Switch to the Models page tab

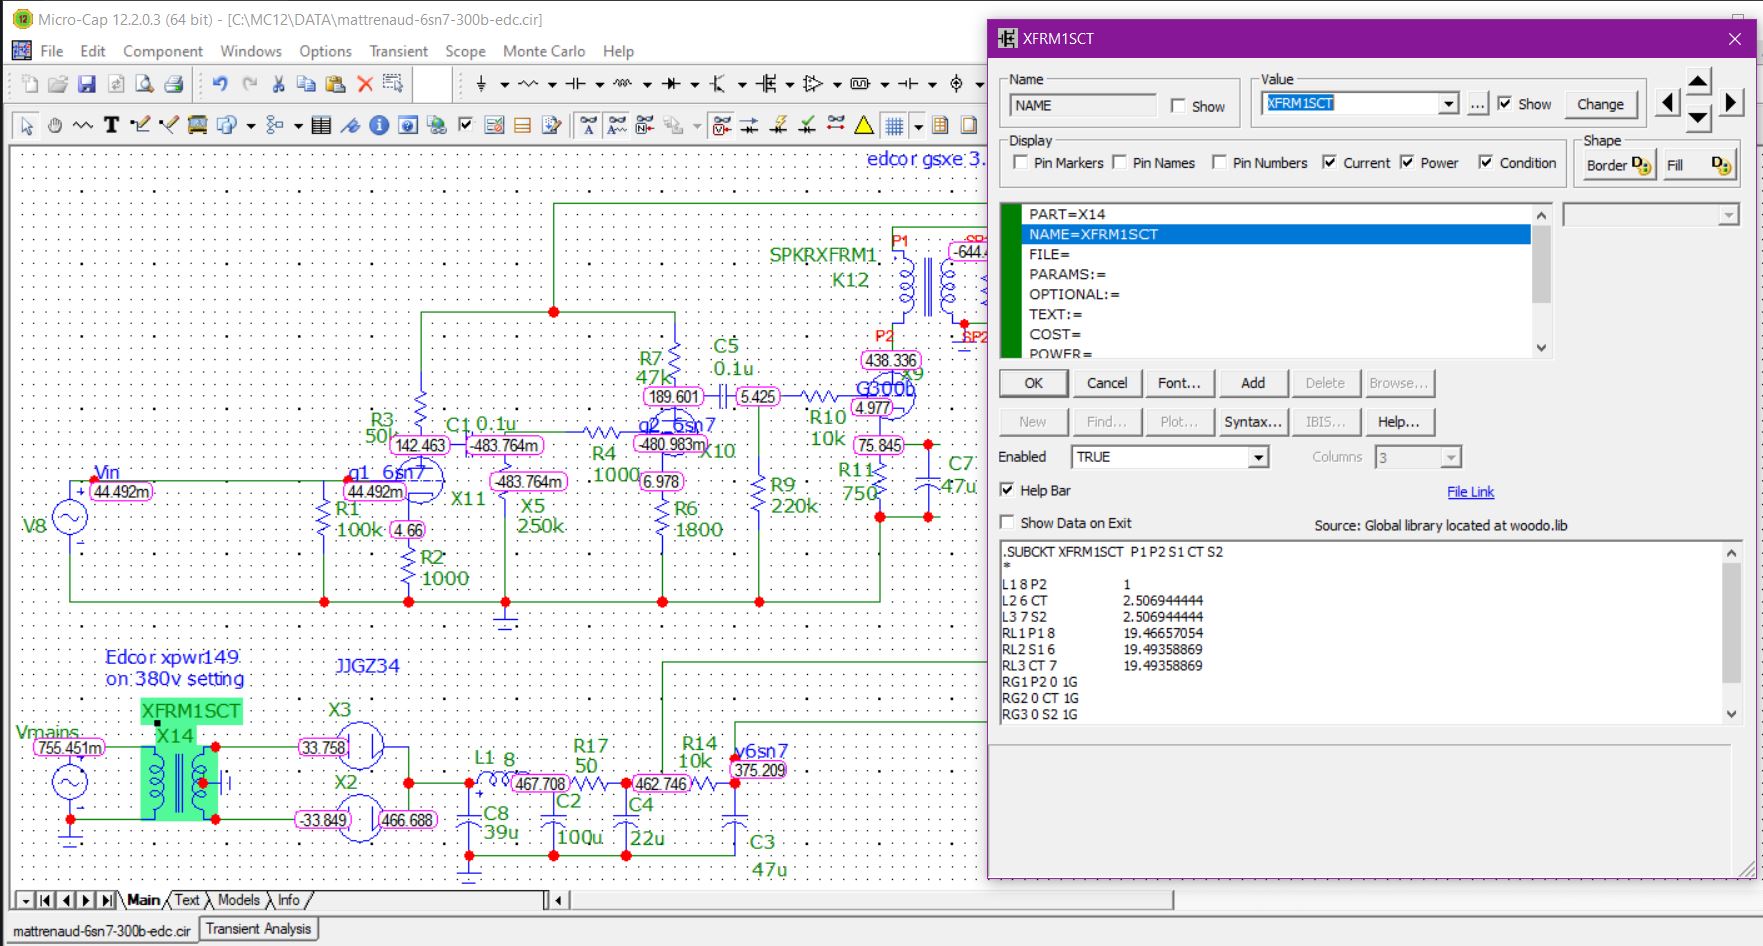click(238, 900)
